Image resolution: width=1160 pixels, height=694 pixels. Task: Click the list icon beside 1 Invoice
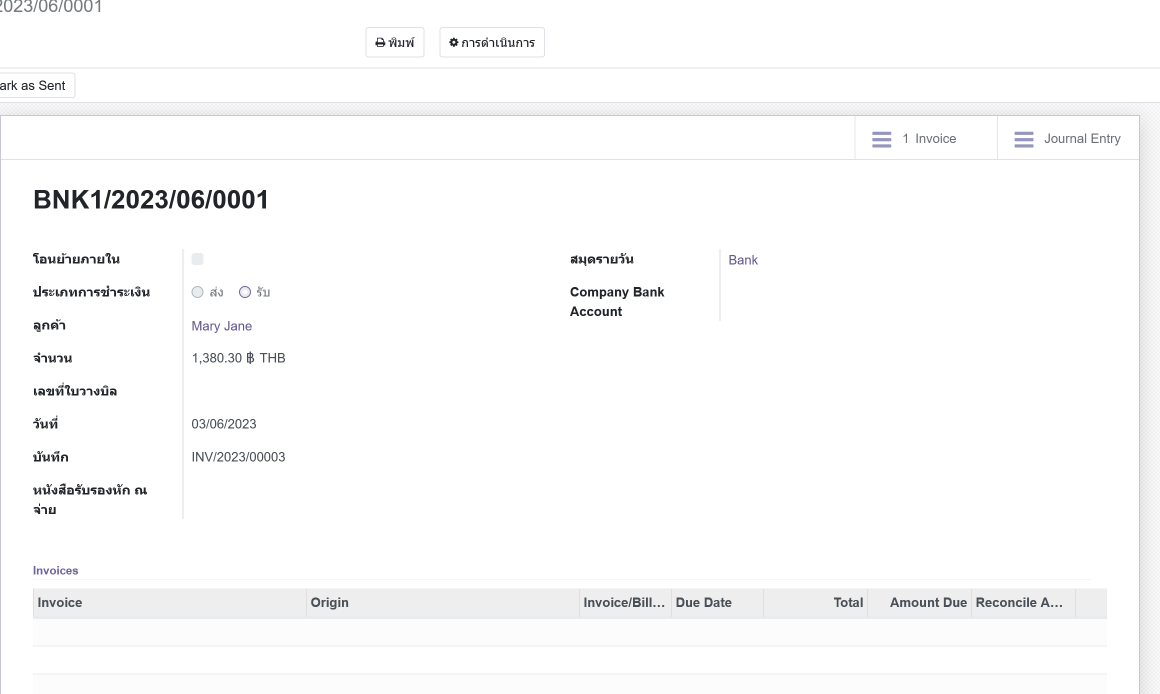[881, 139]
